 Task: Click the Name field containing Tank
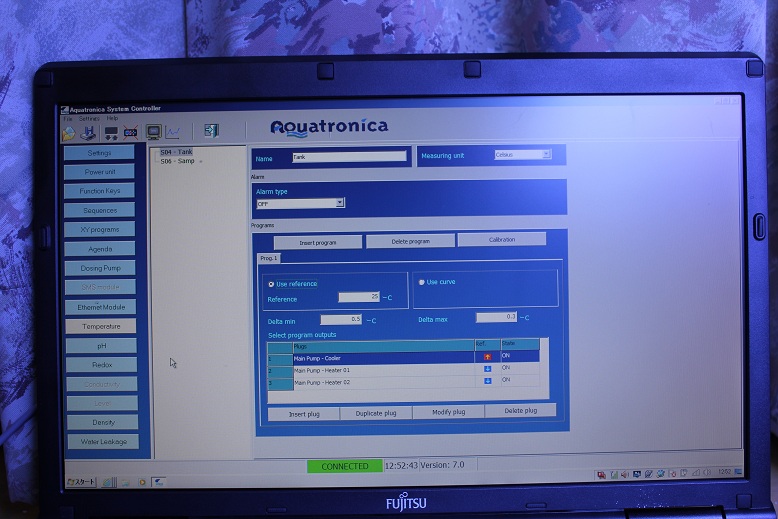point(349,157)
